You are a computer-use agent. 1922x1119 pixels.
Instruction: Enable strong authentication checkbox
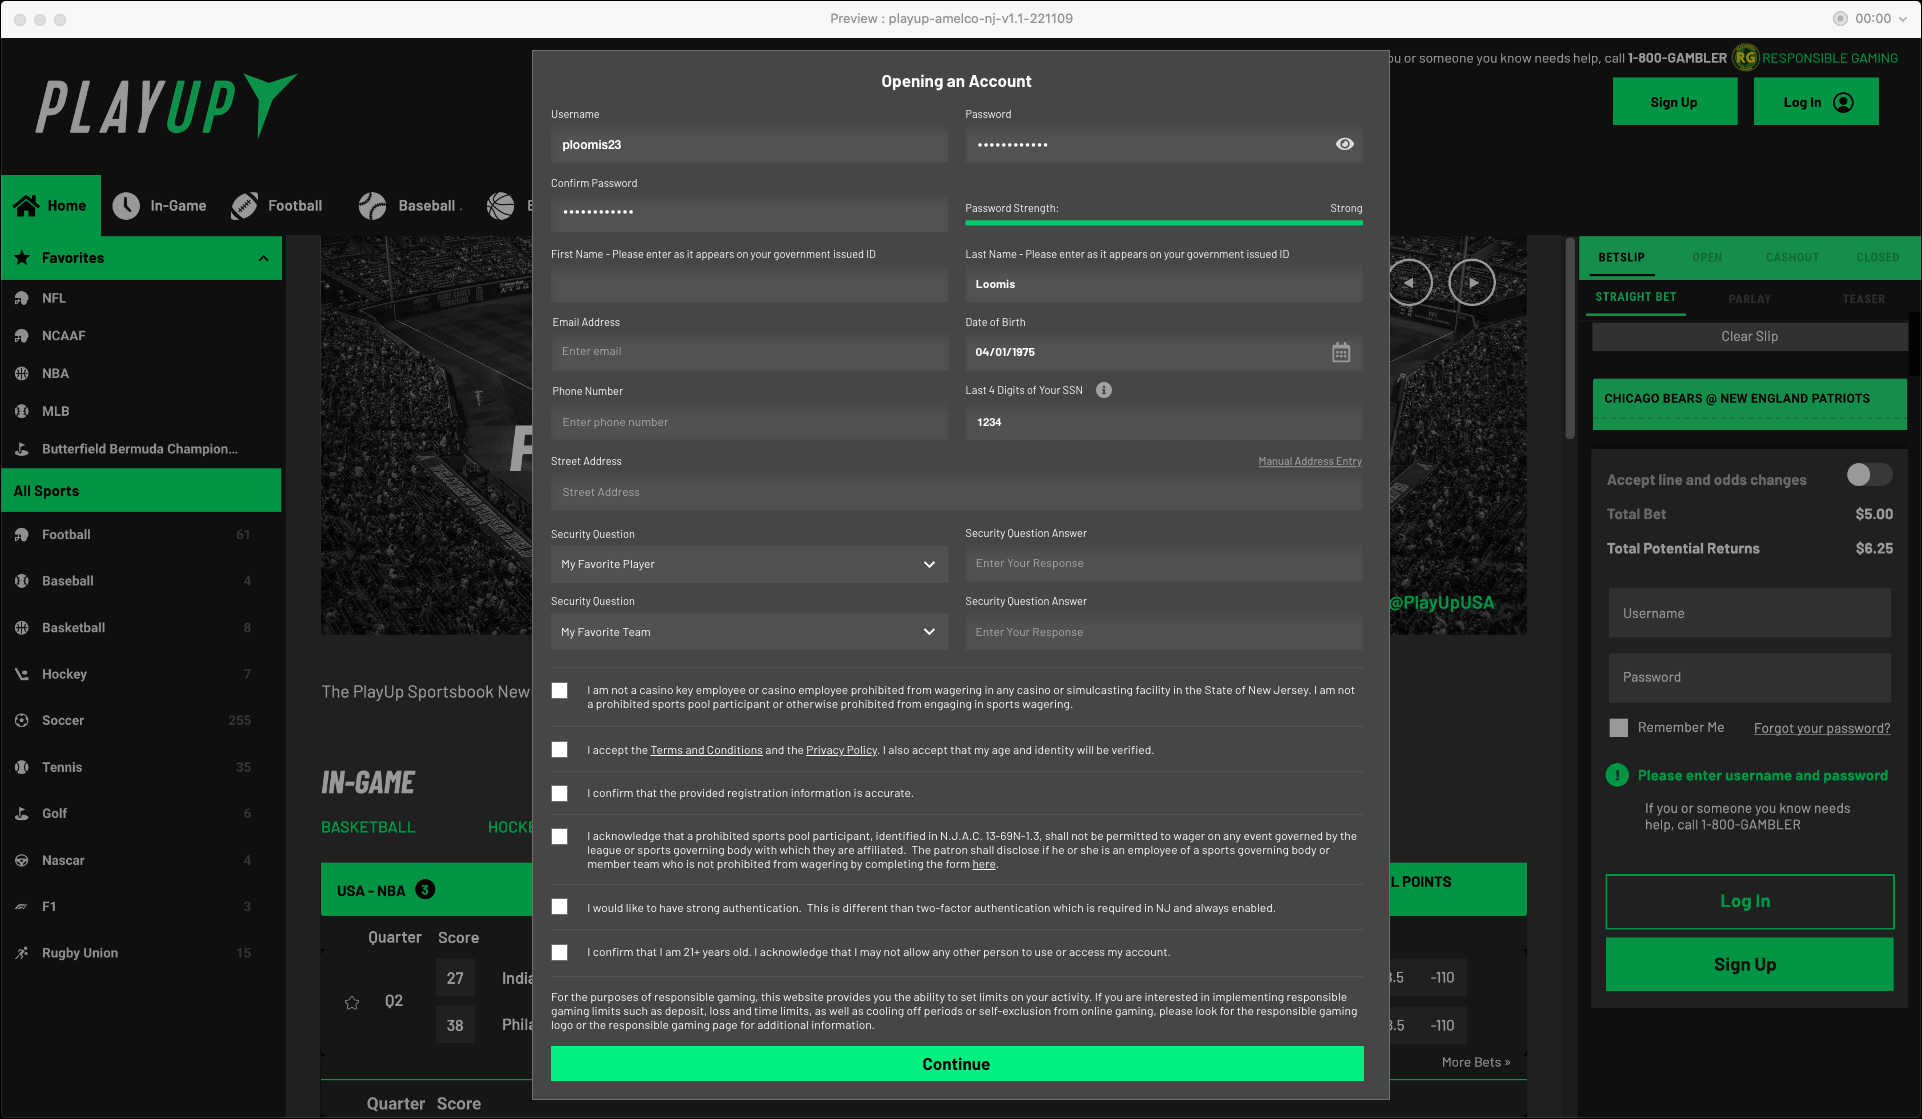pos(560,906)
